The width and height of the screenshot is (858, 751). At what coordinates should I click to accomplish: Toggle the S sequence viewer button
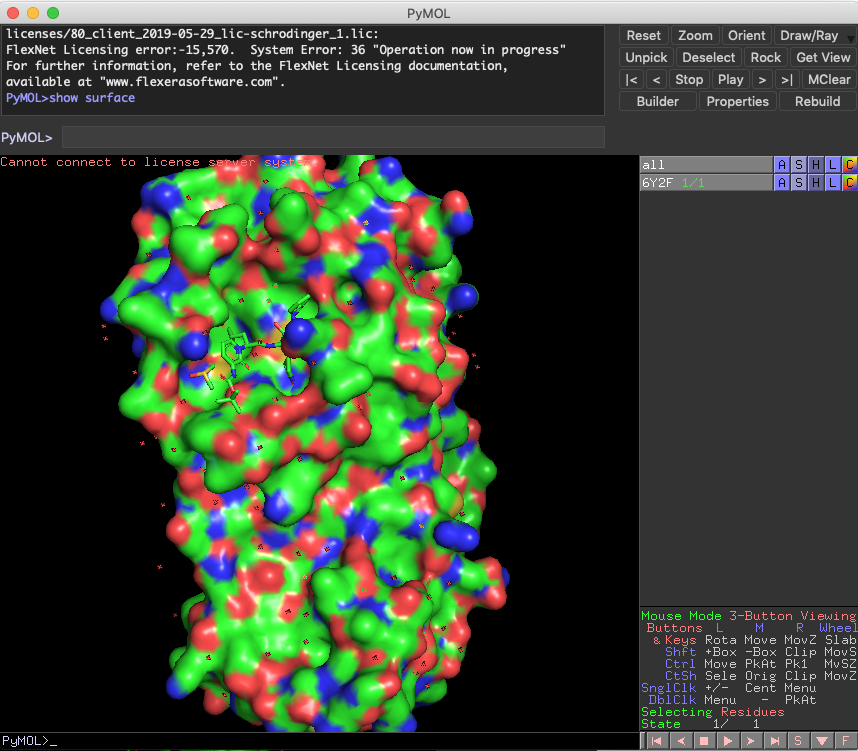[798, 741]
